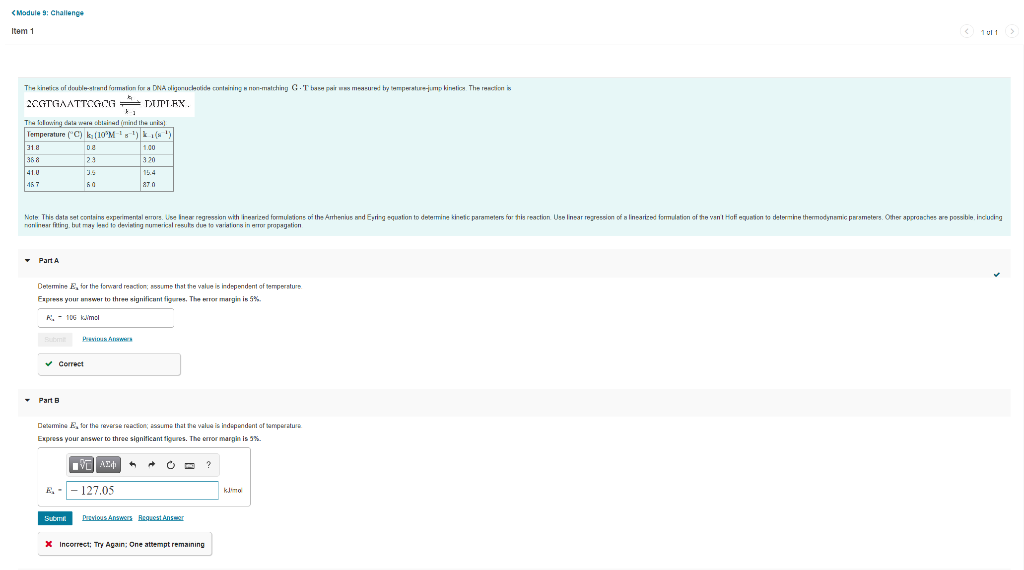Click the Note paragraph about experimental errors
The width and height of the screenshot is (1024, 570).
(513, 221)
